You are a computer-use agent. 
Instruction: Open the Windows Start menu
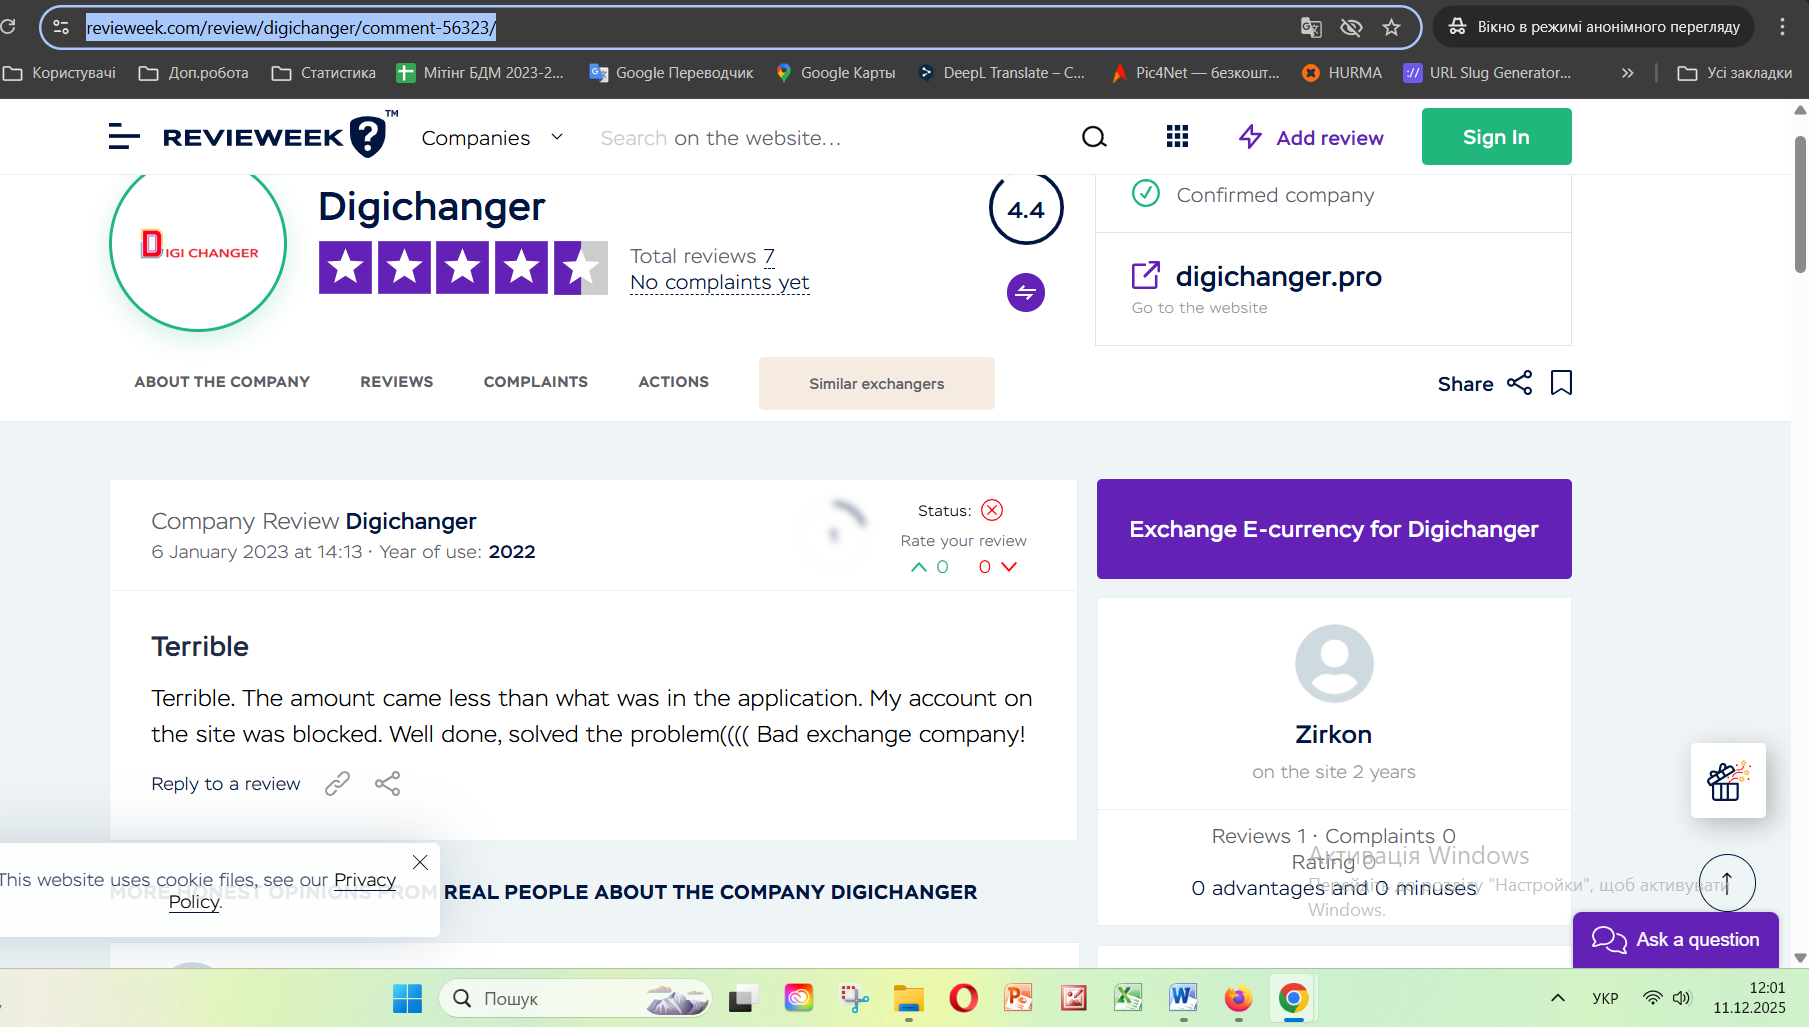407,998
